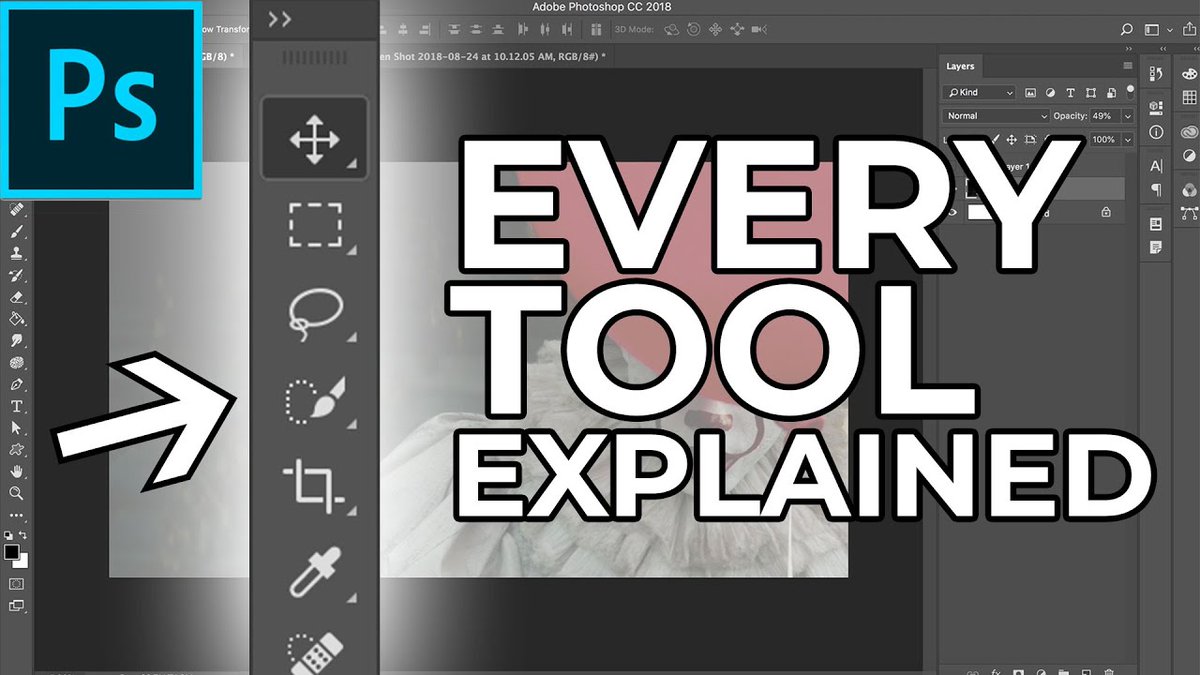Switch to the Layers tab
Viewport: 1200px width, 675px height.
click(961, 66)
